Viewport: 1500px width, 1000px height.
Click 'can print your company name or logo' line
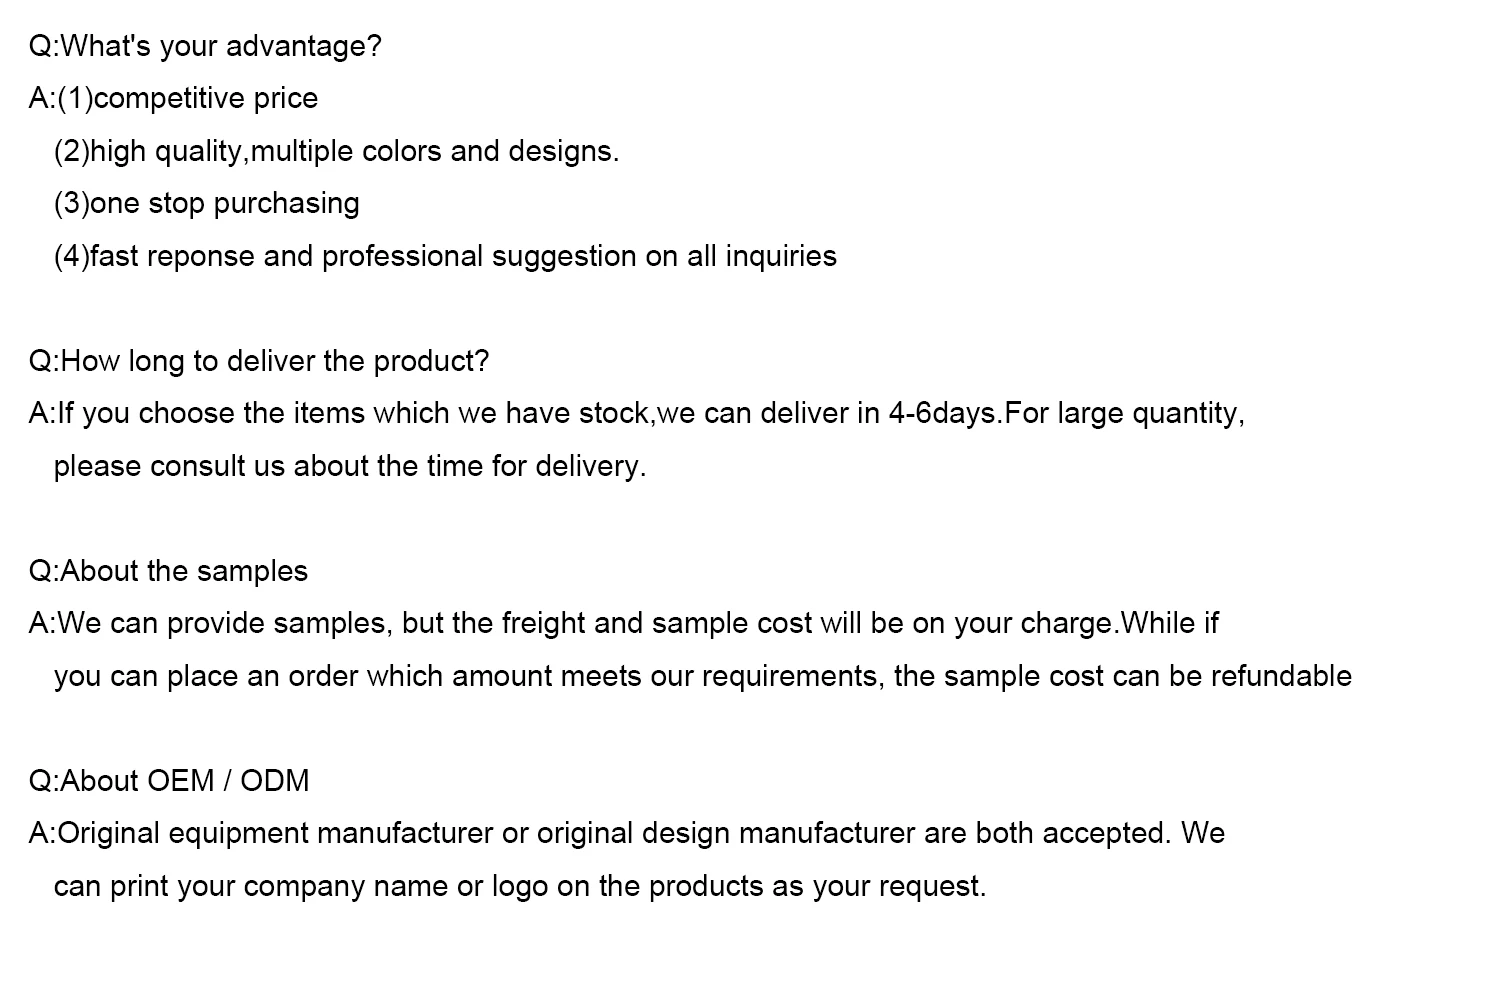(x=520, y=887)
